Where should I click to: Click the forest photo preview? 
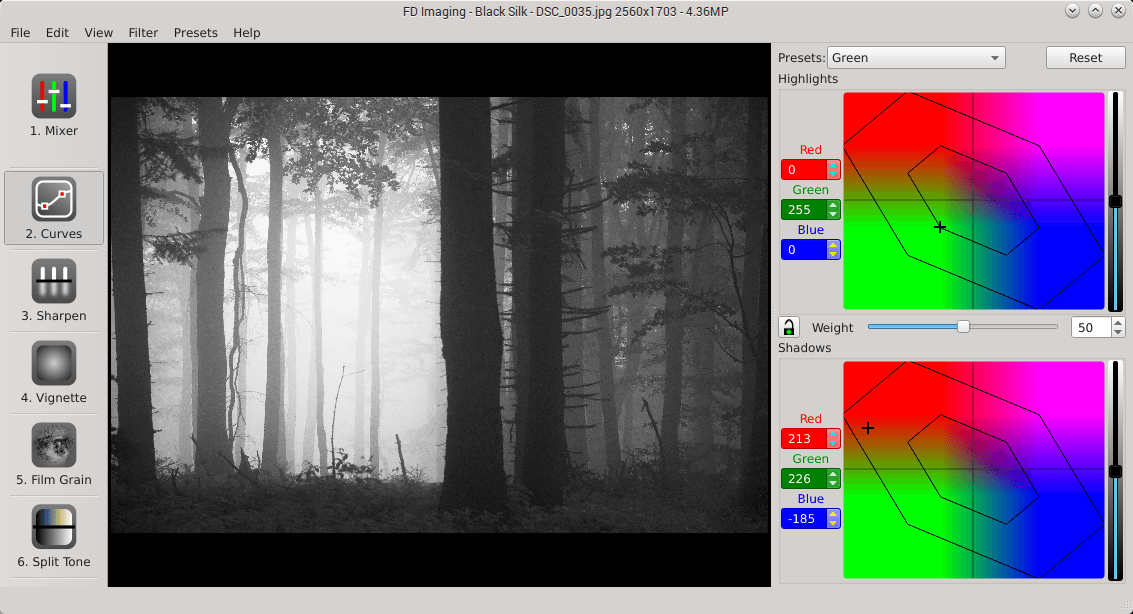439,315
